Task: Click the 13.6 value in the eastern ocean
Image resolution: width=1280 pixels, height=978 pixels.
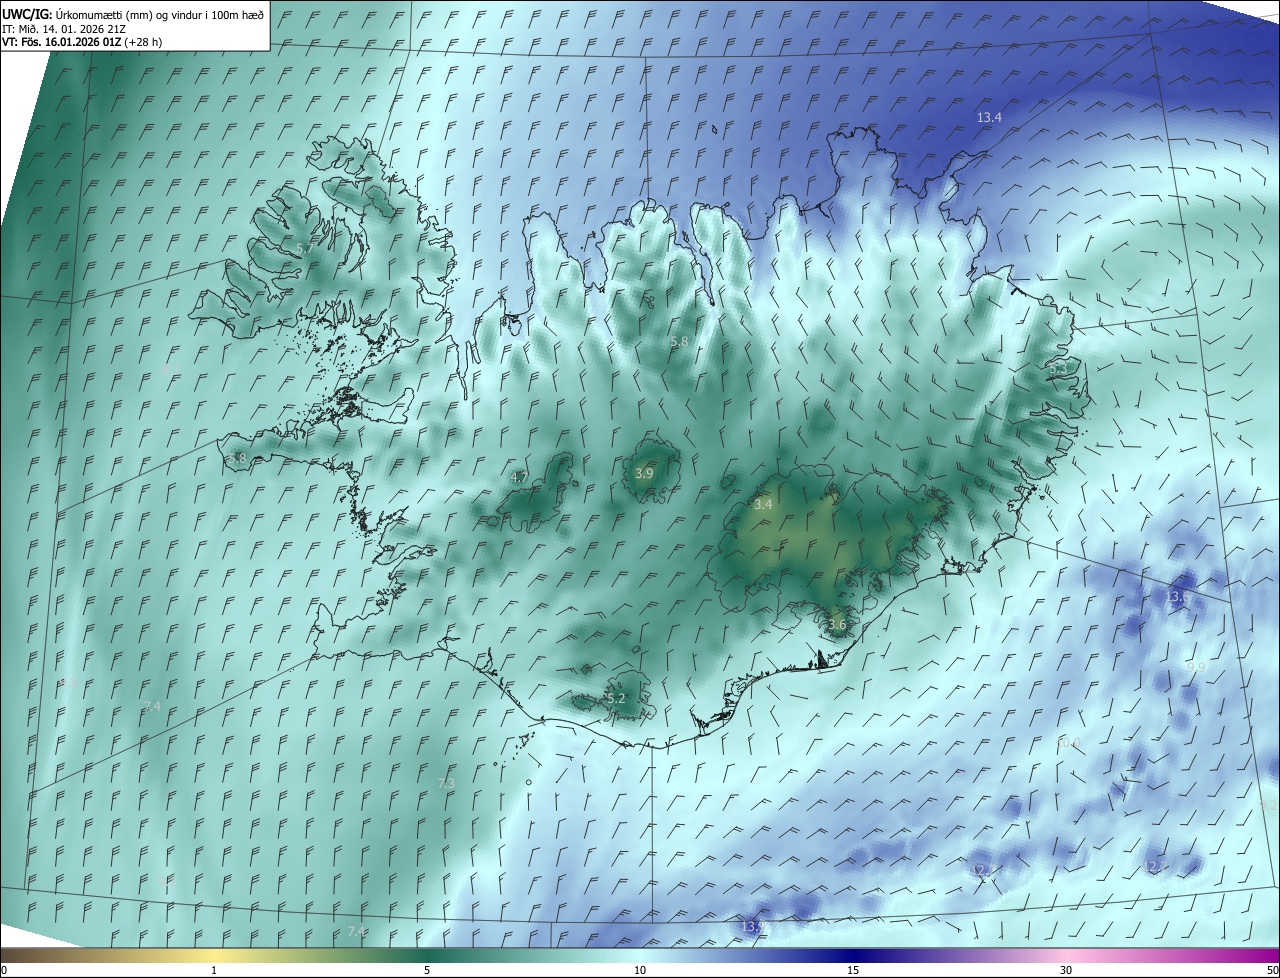Action: tap(1178, 597)
